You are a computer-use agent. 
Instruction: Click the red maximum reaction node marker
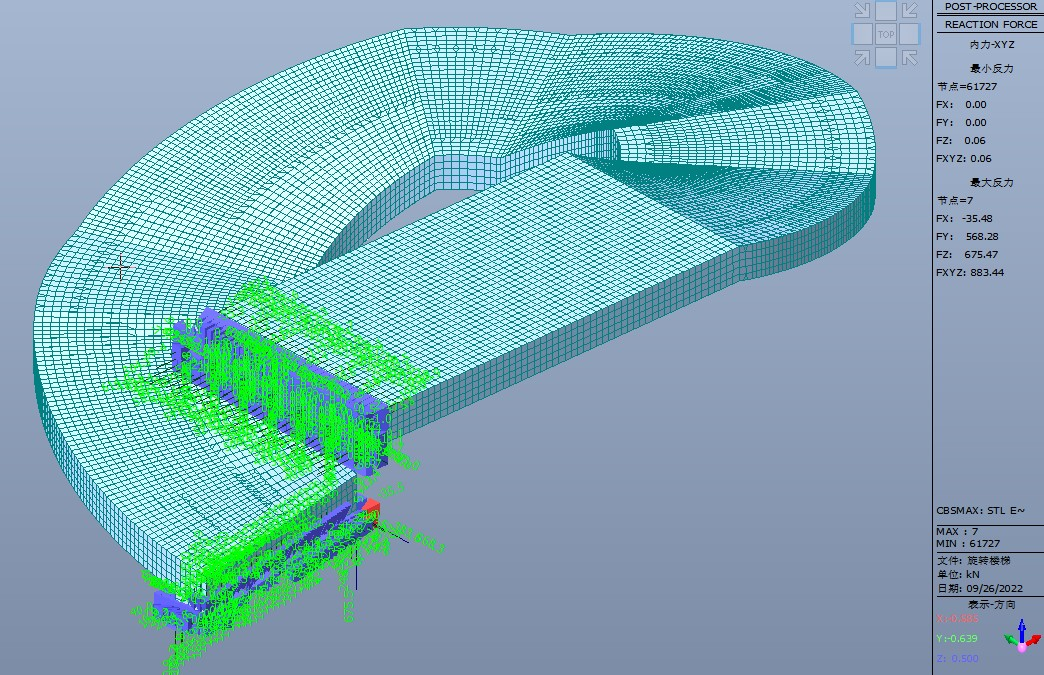(370, 509)
